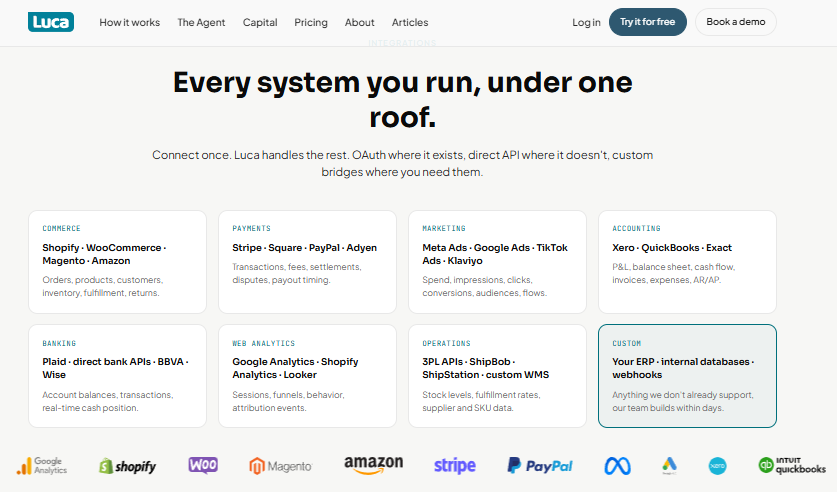Click the Log in link
This screenshot has height=492, width=837.
pyautogui.click(x=586, y=22)
